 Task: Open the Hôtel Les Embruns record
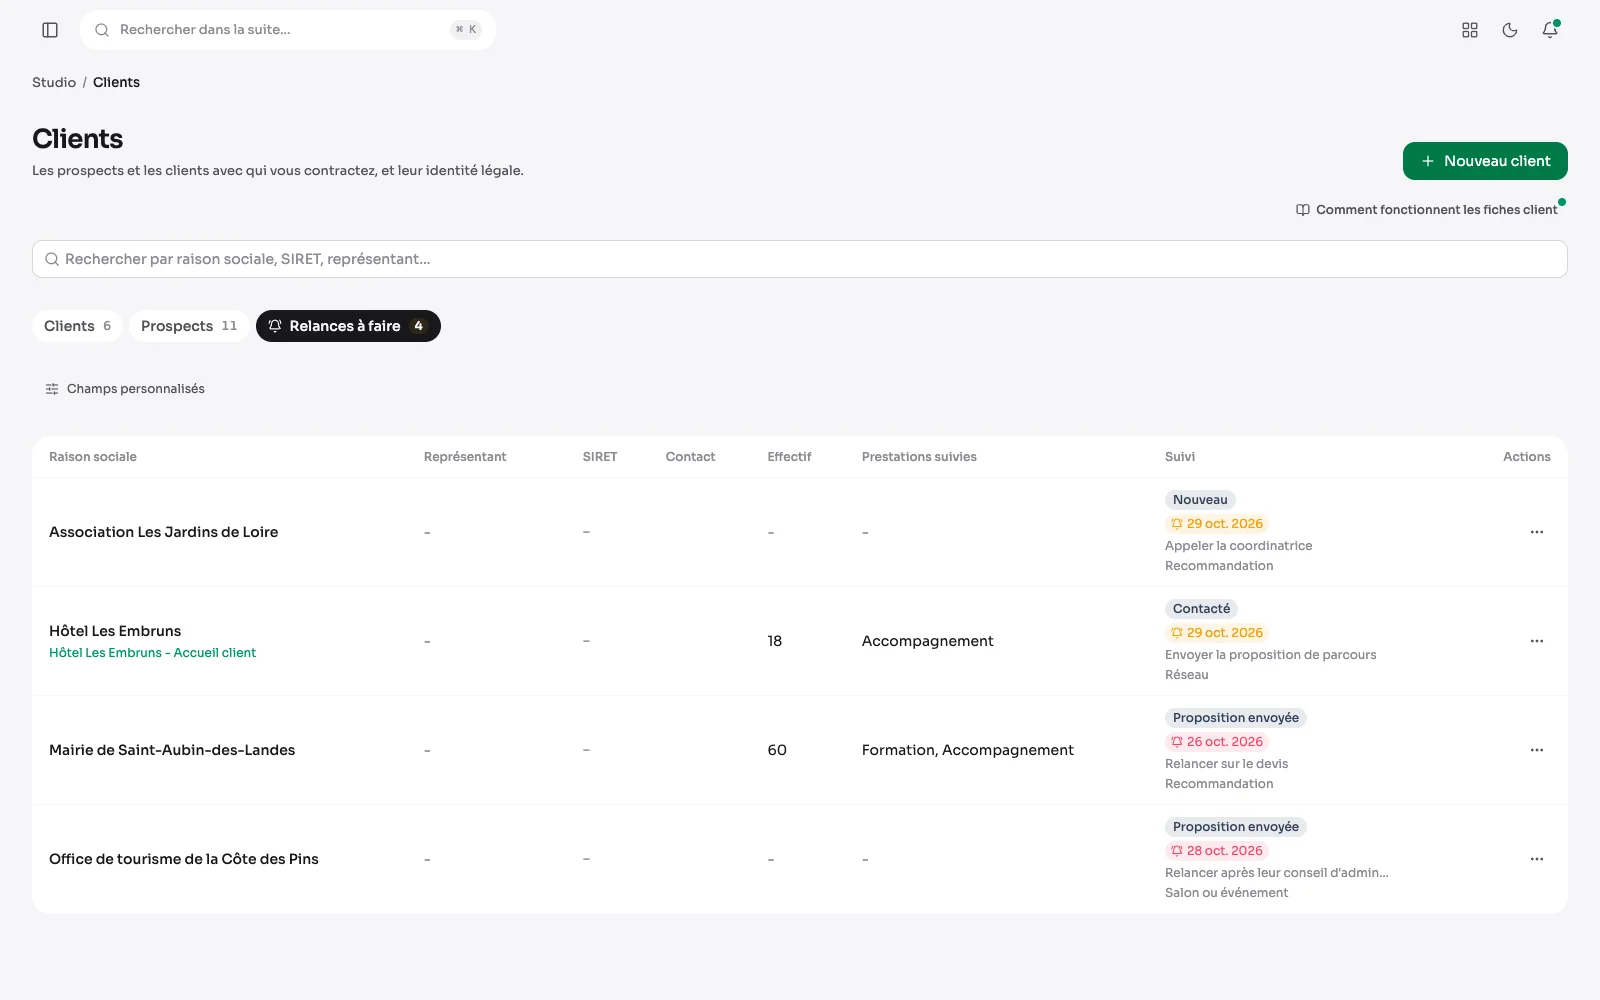pyautogui.click(x=115, y=631)
